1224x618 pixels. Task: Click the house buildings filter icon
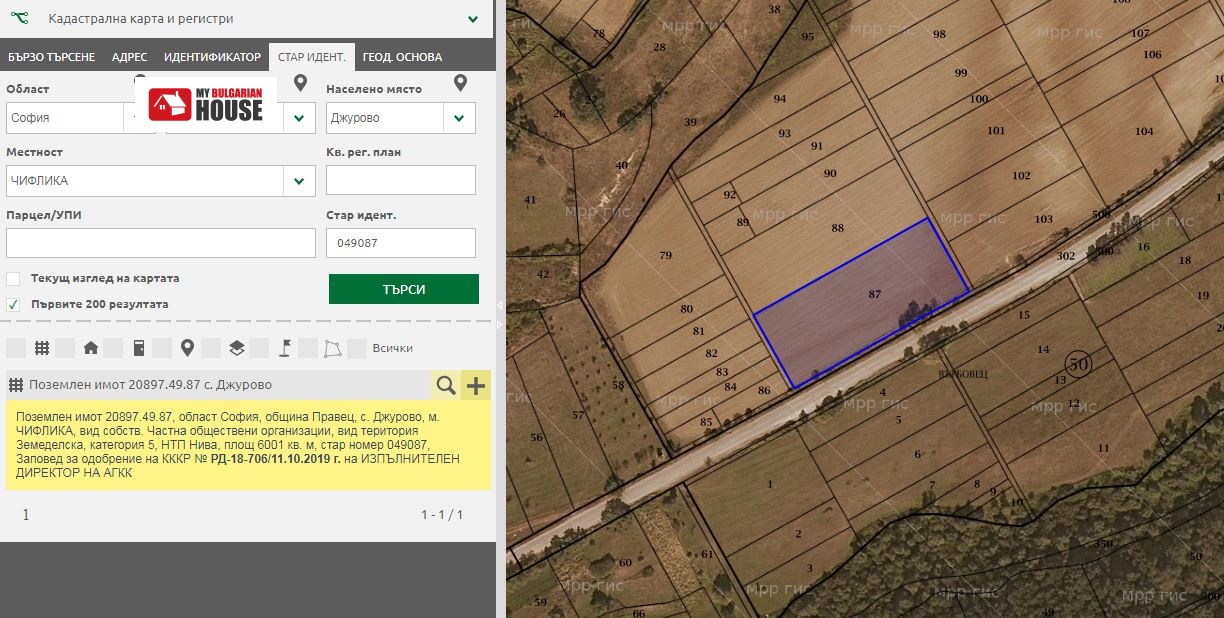coord(91,348)
